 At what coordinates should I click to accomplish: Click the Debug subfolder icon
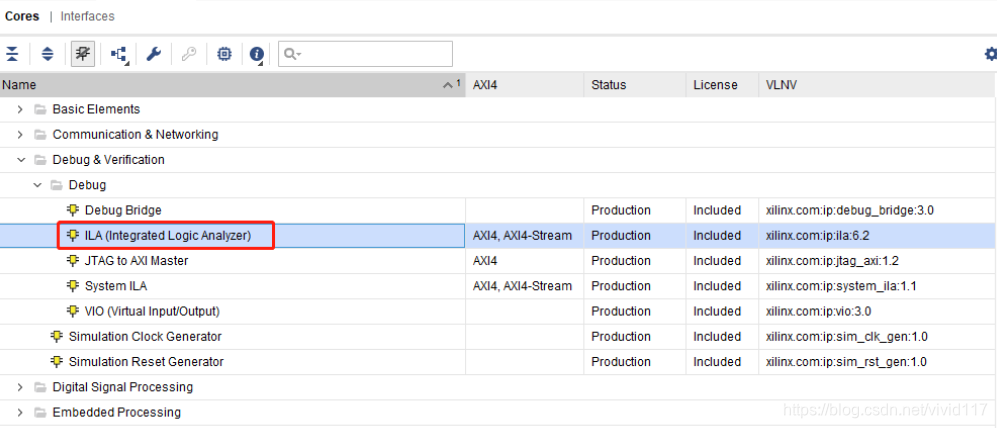click(57, 185)
